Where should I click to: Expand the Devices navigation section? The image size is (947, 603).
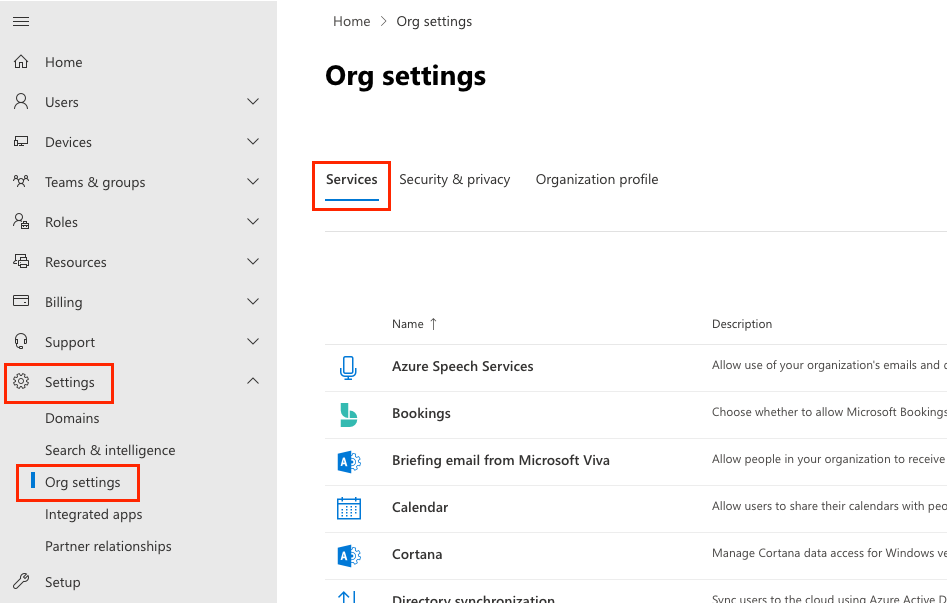pos(253,141)
